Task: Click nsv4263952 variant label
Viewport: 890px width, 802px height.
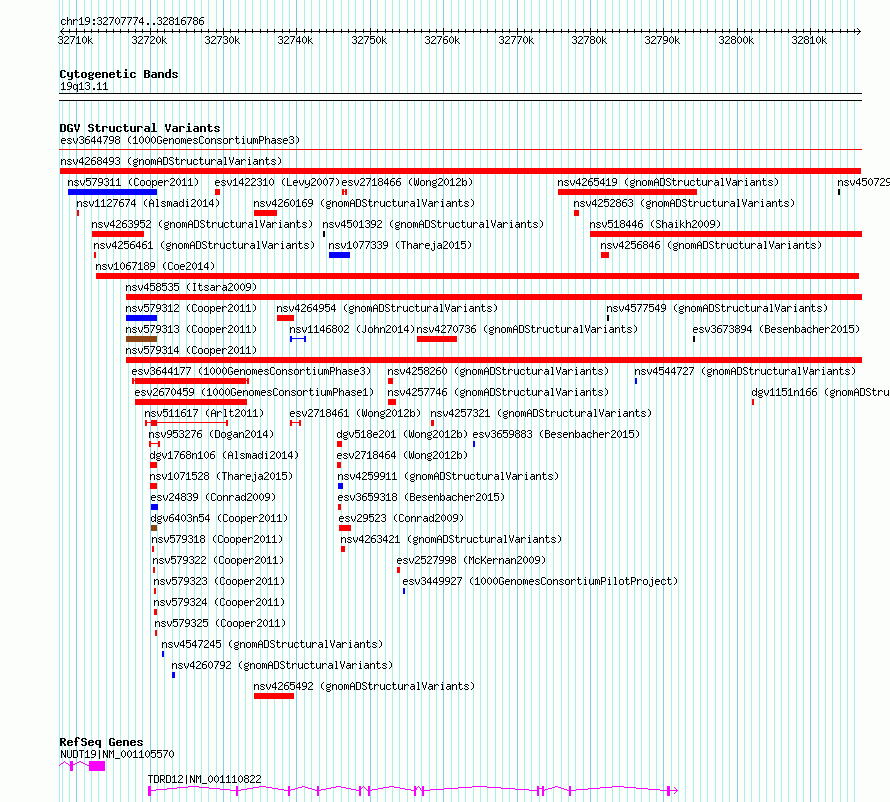Action: (202, 224)
